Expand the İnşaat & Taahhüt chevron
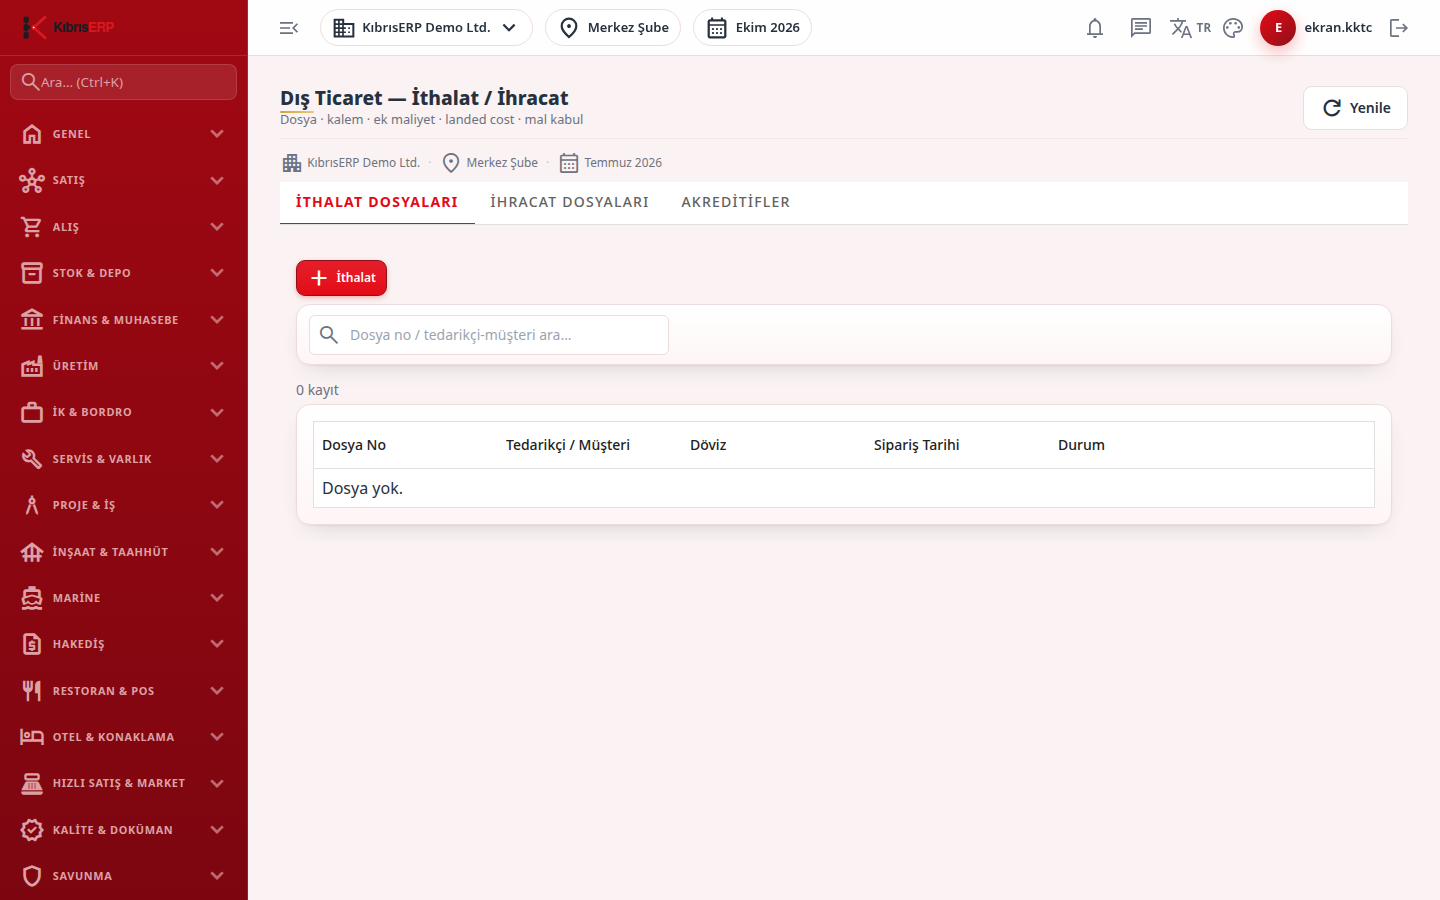The image size is (1440, 900). point(217,552)
